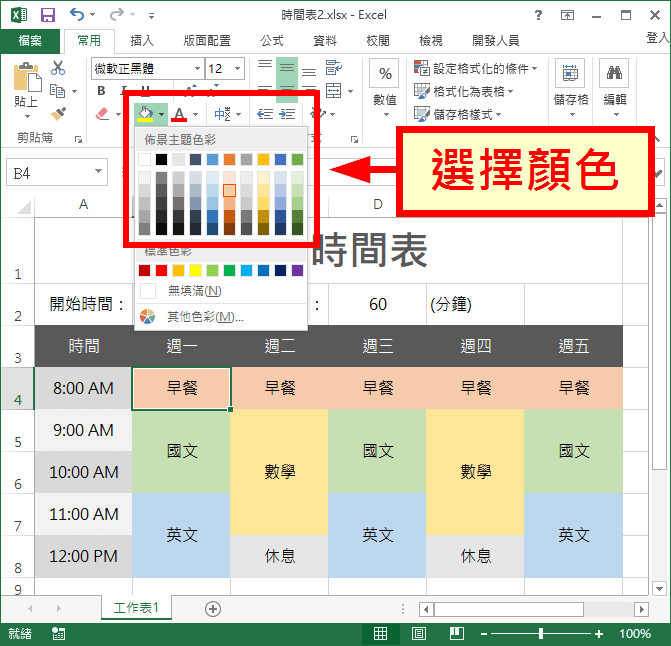Screen dimensions: 671x646
Task: Click the Font Color letter A icon
Action: click(x=179, y=114)
